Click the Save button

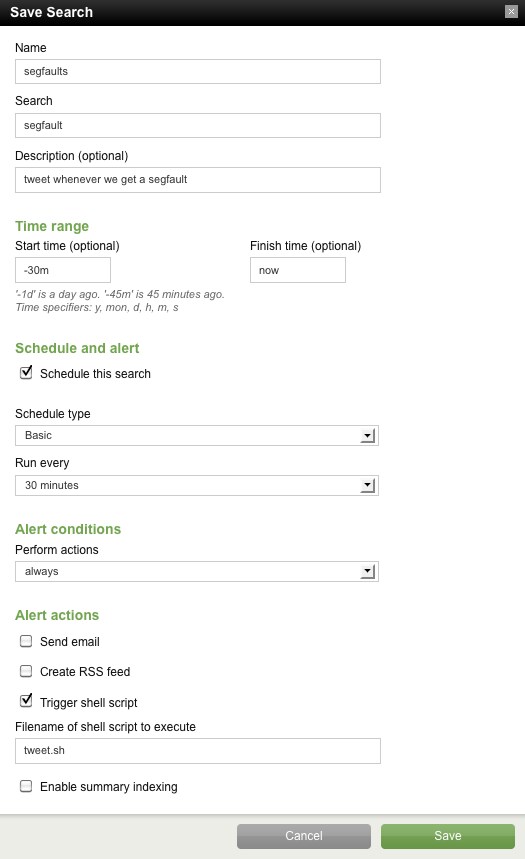[x=448, y=836]
